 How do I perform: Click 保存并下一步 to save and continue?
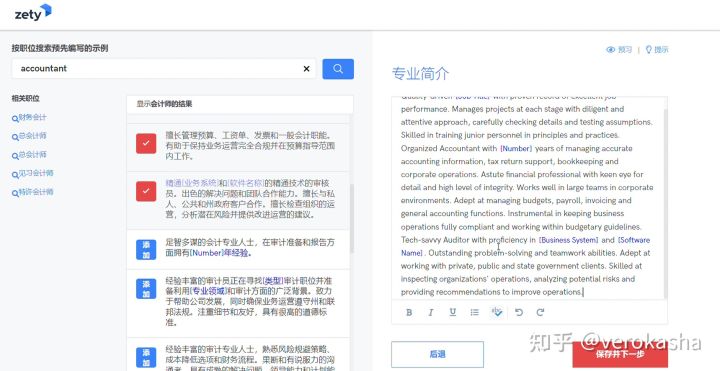(x=620, y=354)
